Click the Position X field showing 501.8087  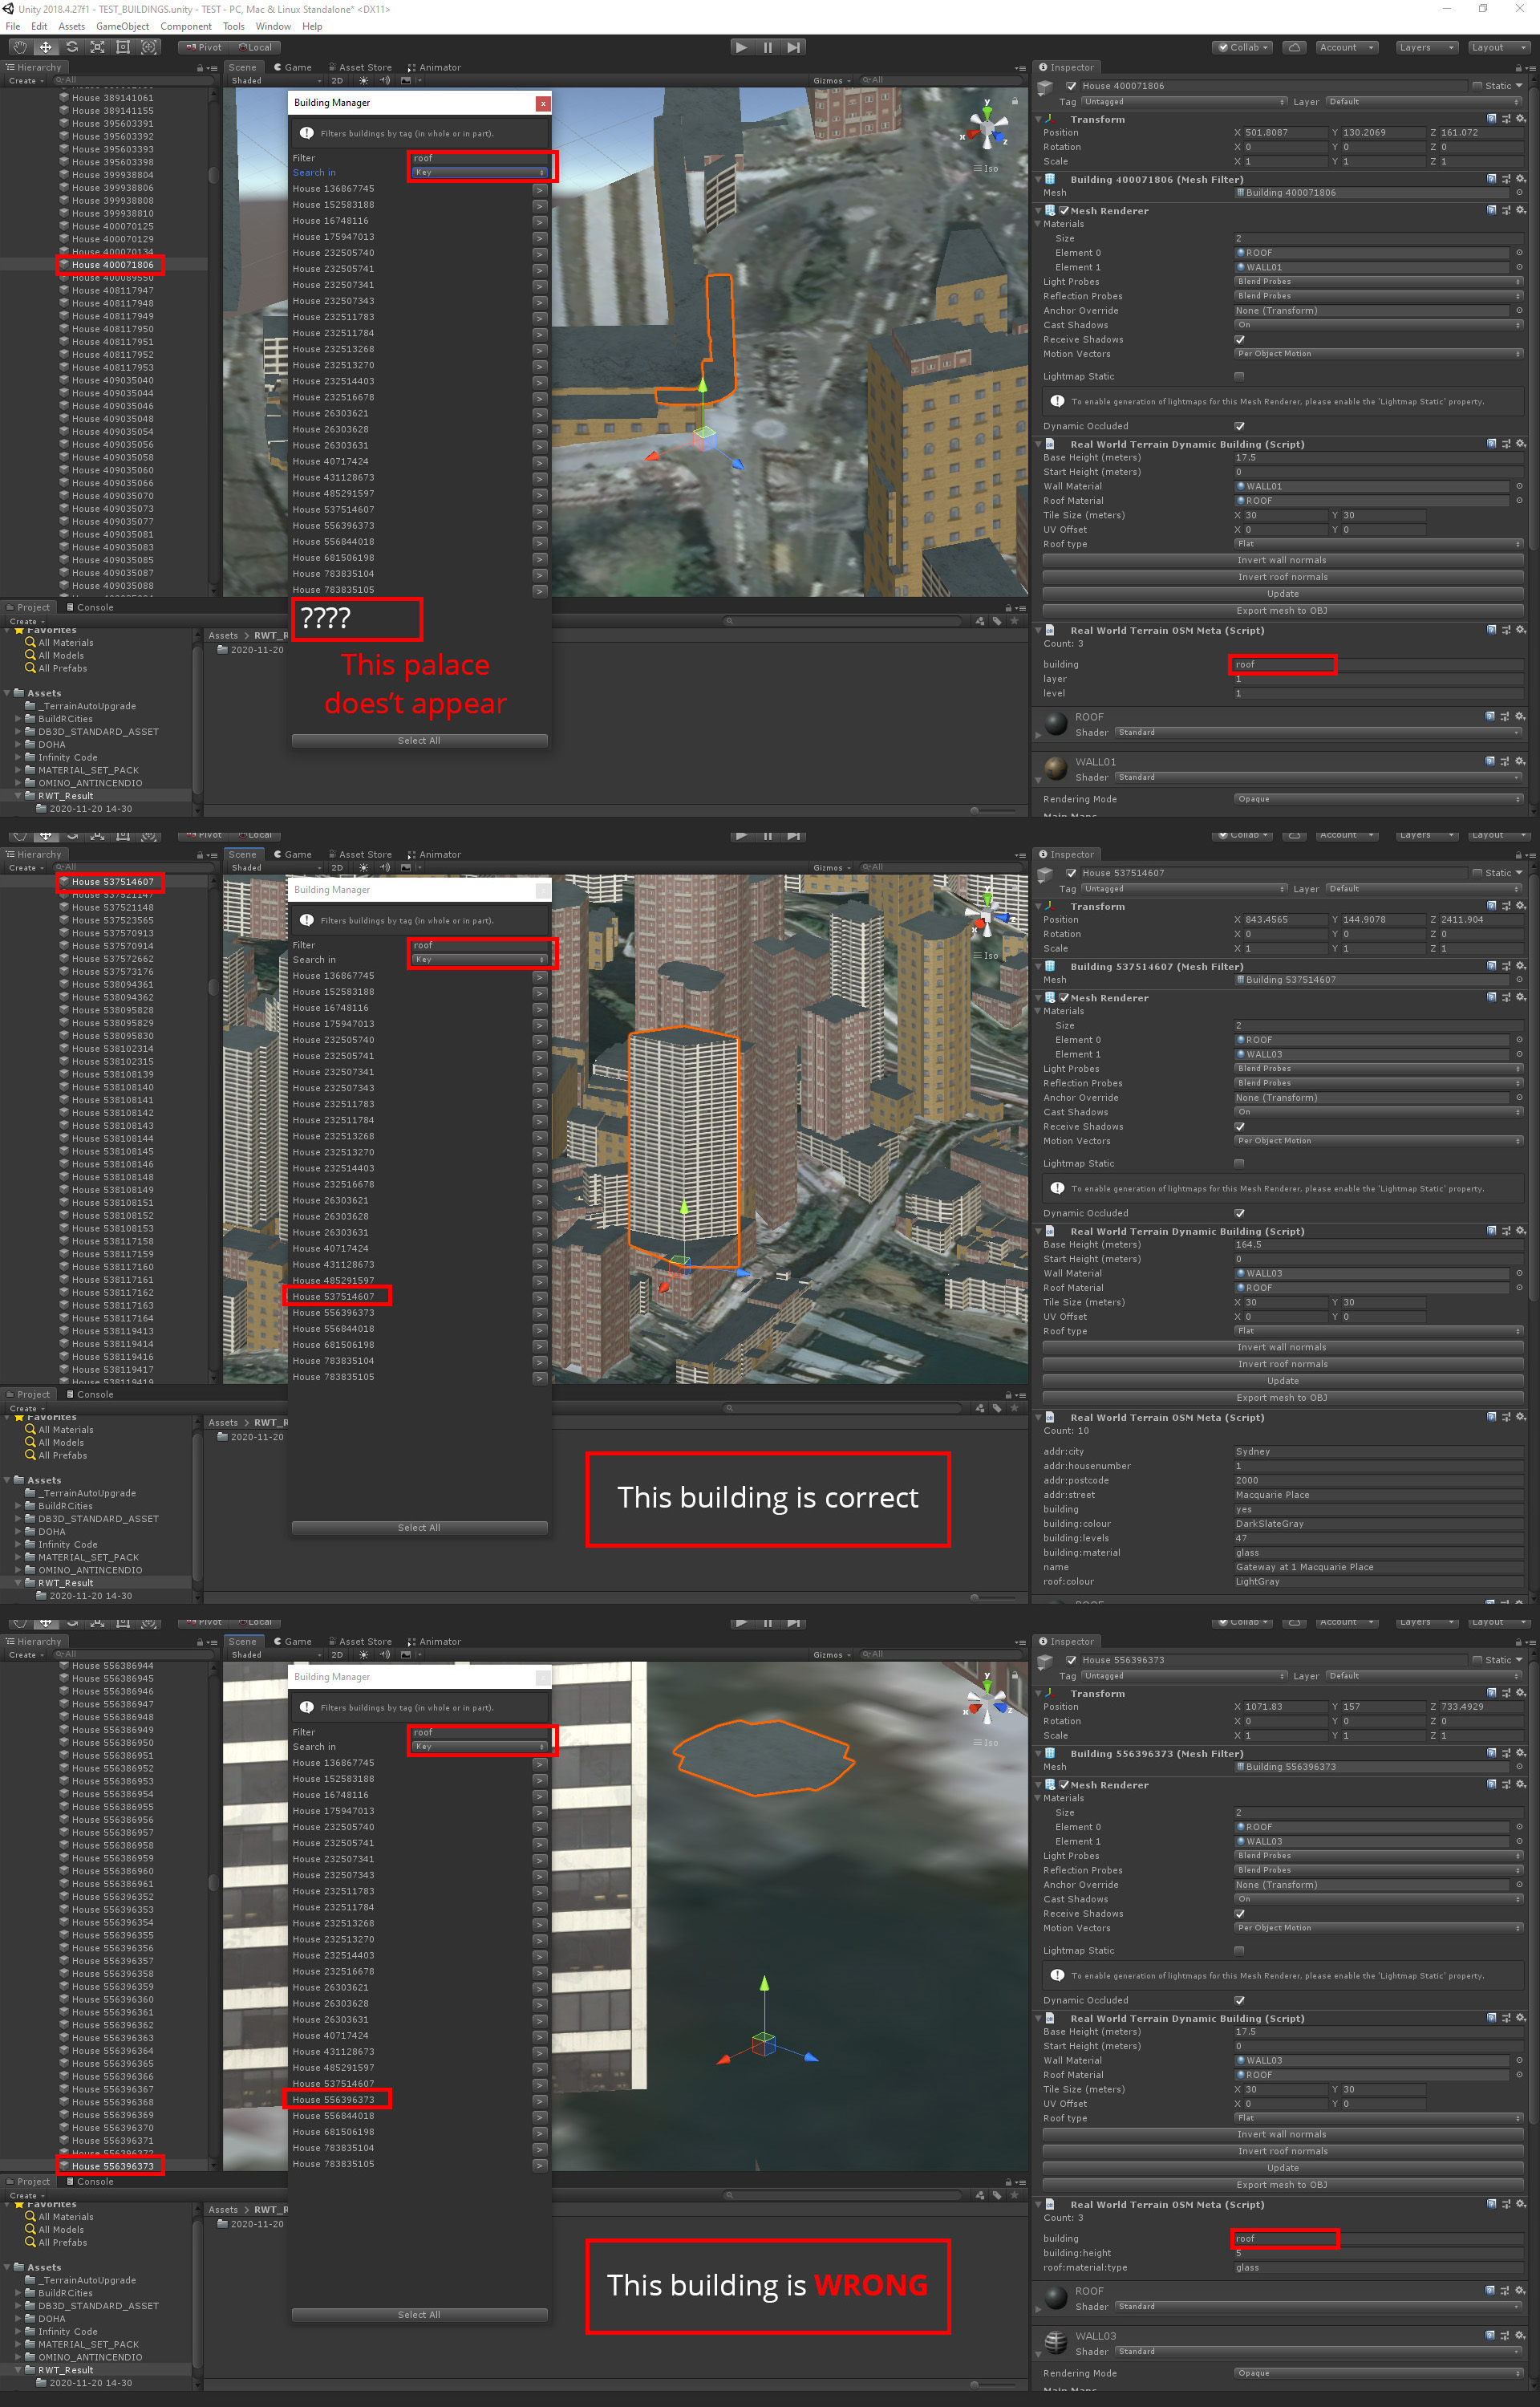(x=1285, y=133)
